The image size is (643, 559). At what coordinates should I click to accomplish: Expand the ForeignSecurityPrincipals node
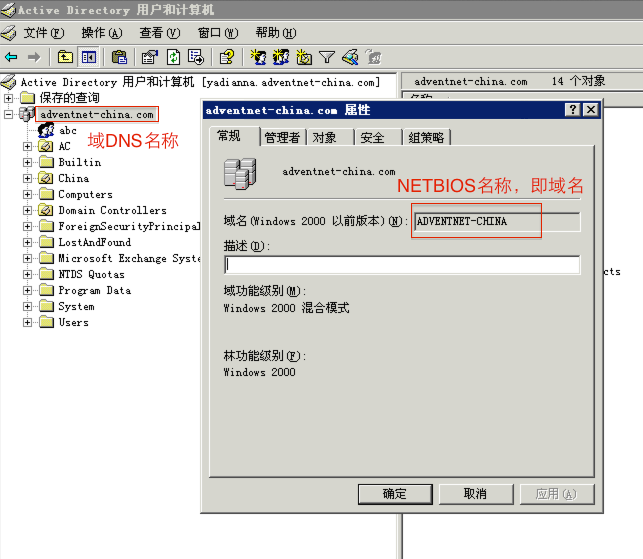tap(27, 226)
